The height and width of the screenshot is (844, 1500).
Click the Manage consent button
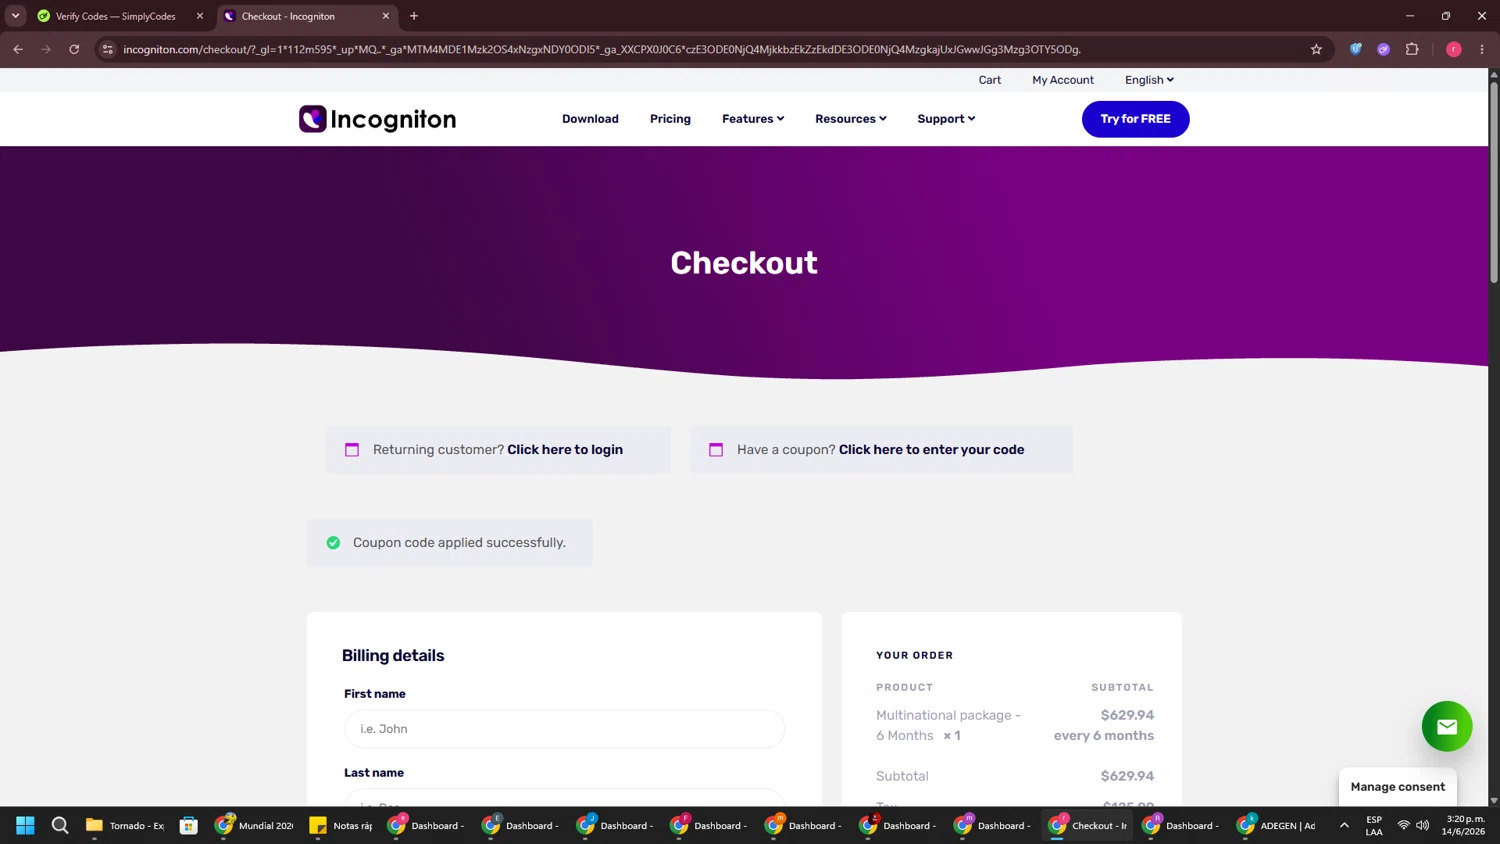pyautogui.click(x=1398, y=787)
